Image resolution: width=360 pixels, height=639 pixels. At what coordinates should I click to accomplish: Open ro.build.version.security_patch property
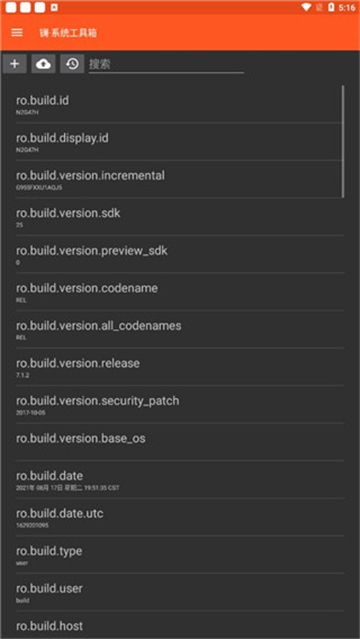[179, 404]
